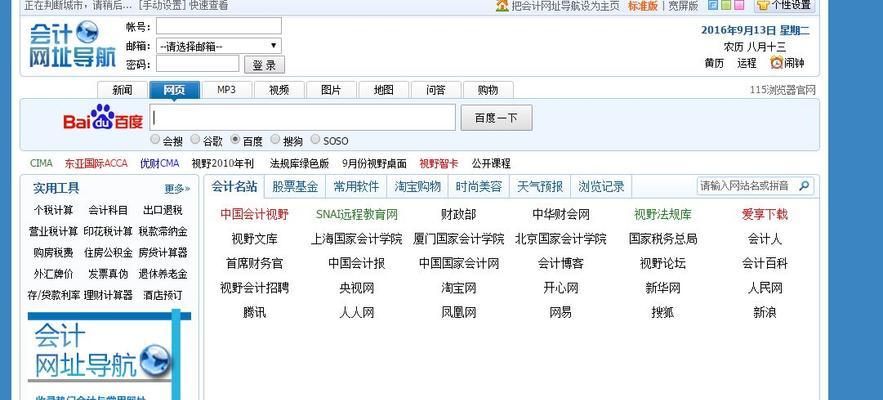Open the 外汇牌价 tool link
The image size is (883, 400).
53,274
